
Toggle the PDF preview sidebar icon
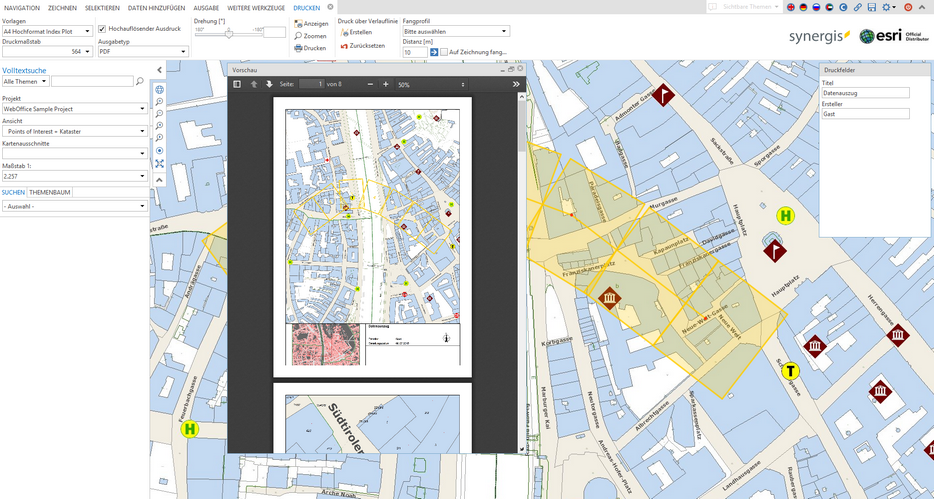(237, 85)
